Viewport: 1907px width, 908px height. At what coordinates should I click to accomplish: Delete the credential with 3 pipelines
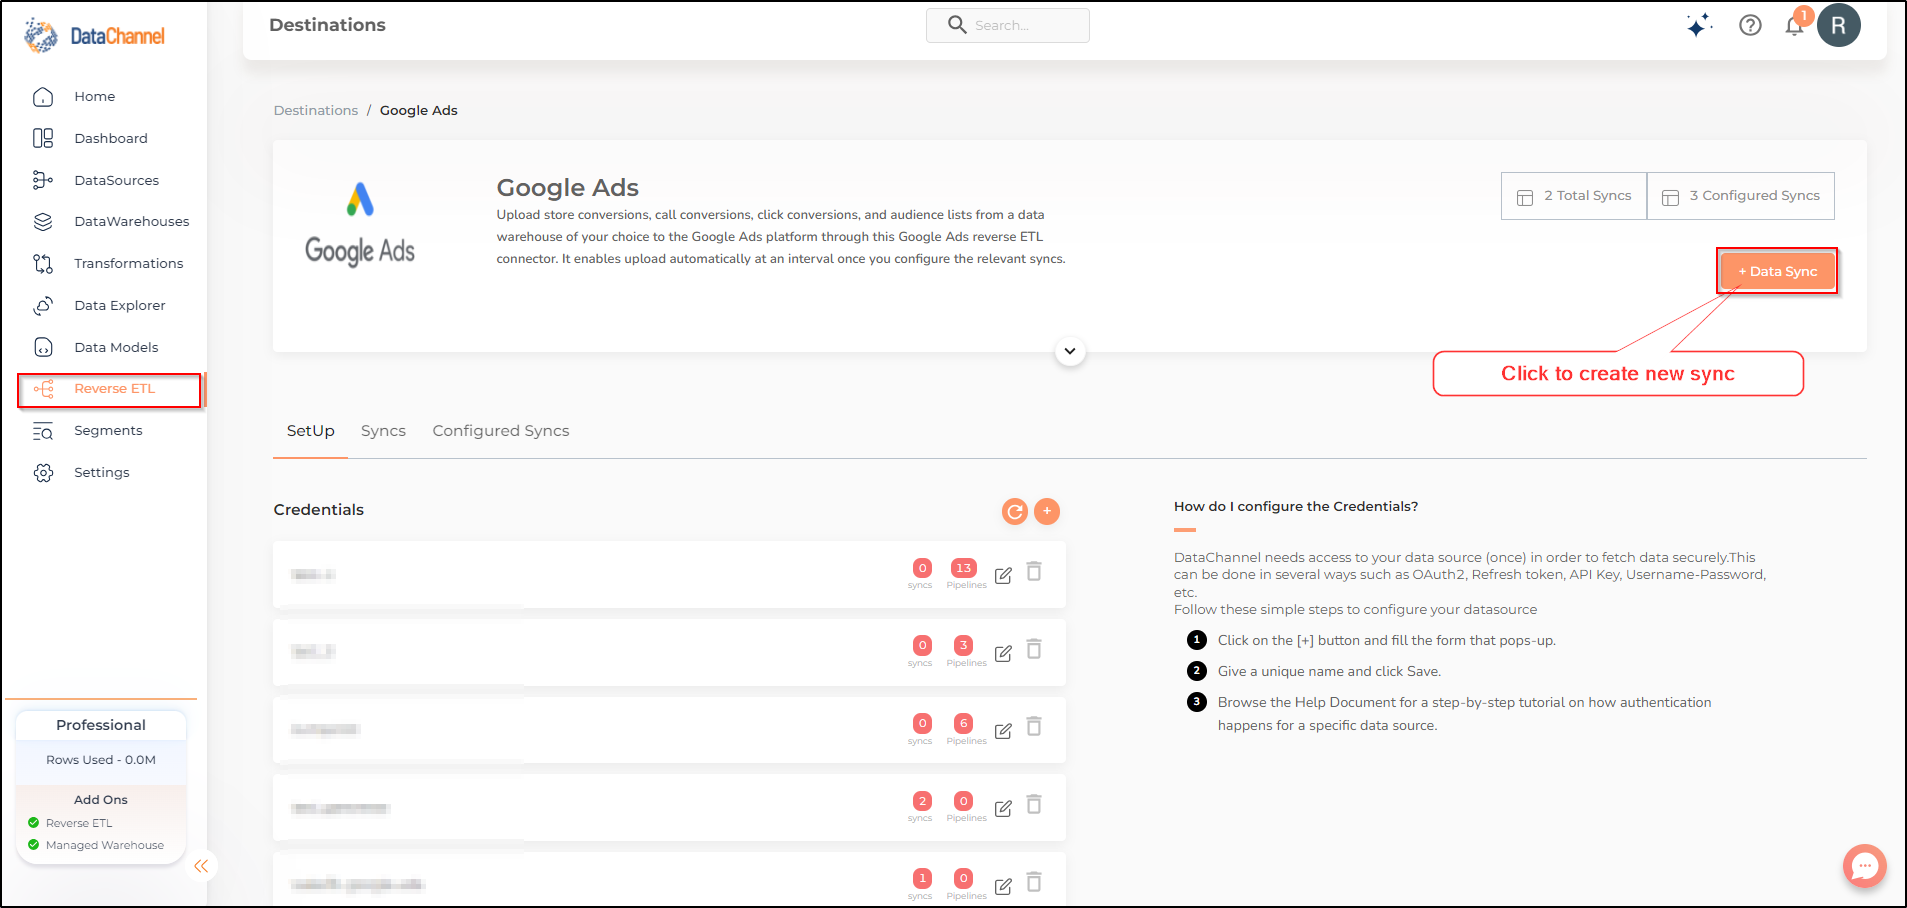[x=1034, y=650]
